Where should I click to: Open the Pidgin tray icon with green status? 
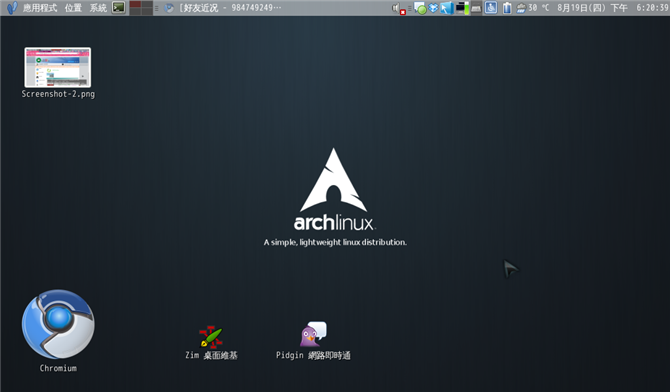click(x=420, y=8)
